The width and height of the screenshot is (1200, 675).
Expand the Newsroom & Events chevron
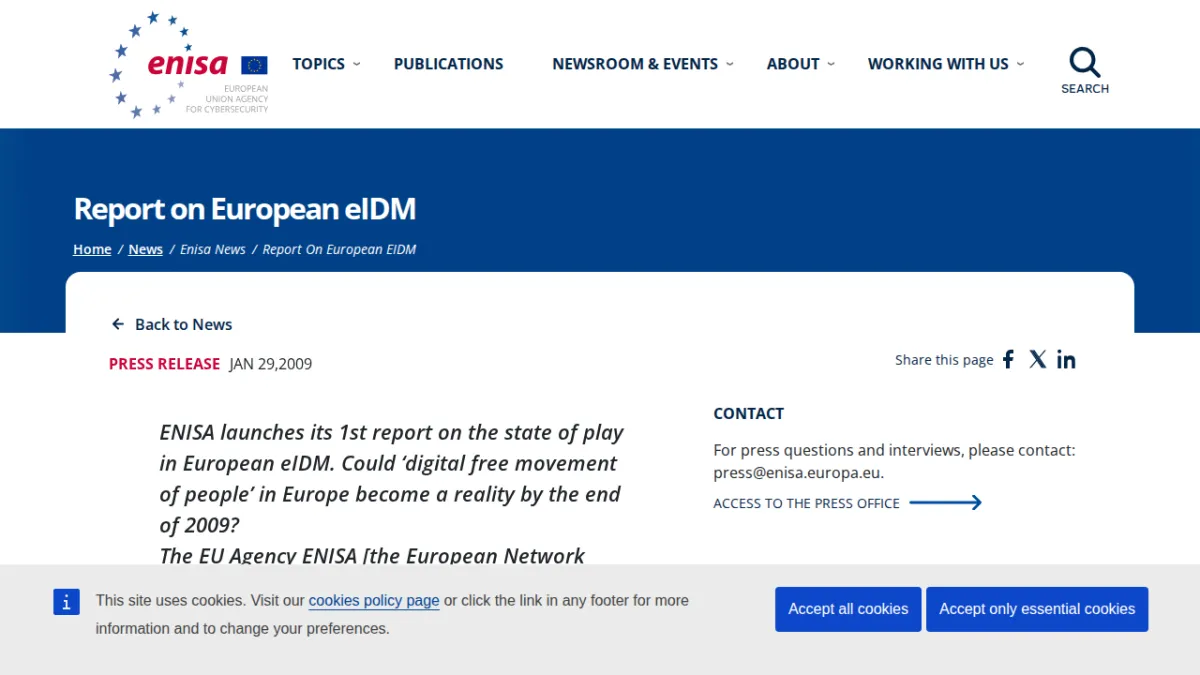tap(730, 64)
